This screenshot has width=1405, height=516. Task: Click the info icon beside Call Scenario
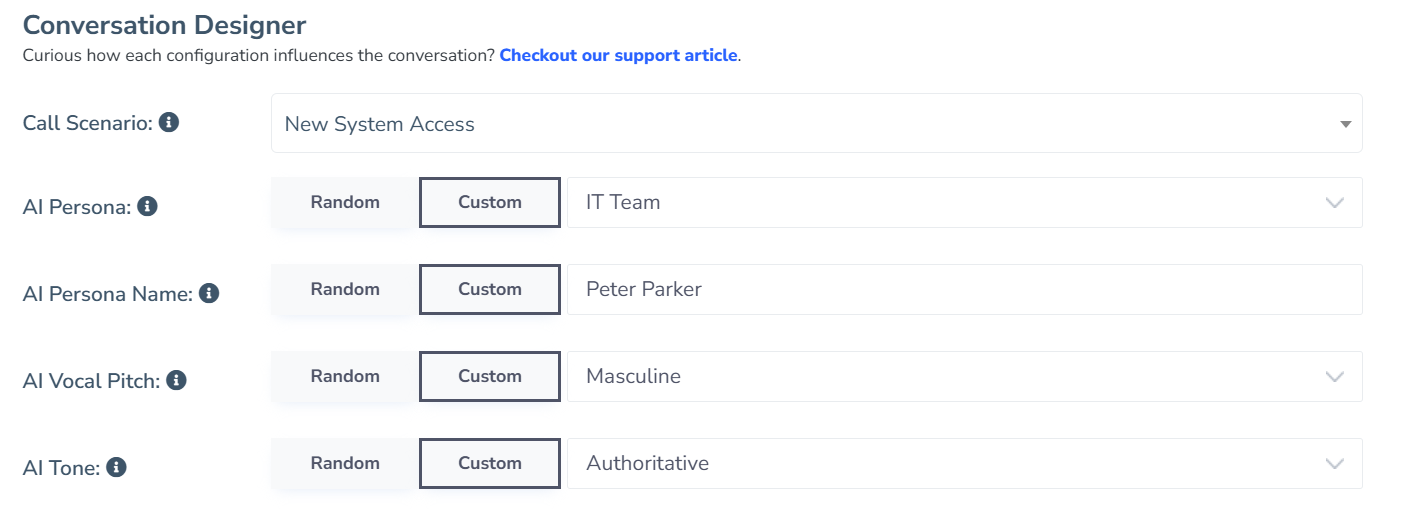pos(169,123)
